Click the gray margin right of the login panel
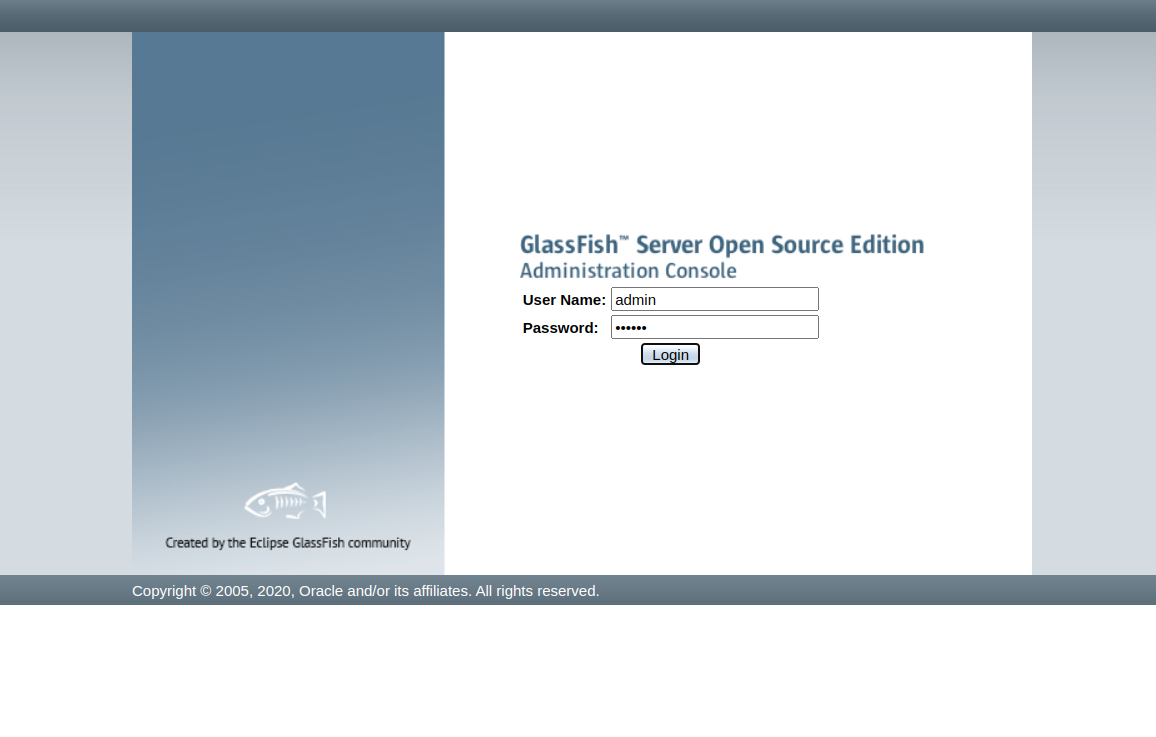Screen dimensions: 1156x737 click(x=1093, y=300)
